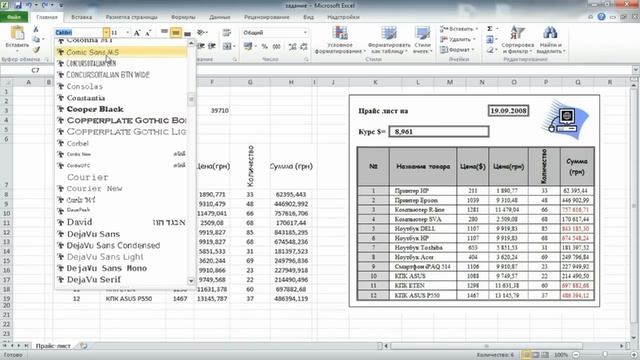Viewport: 640px width, 360px height.
Task: Switch to the Review (Рецензирование) tab
Action: tap(267, 17)
